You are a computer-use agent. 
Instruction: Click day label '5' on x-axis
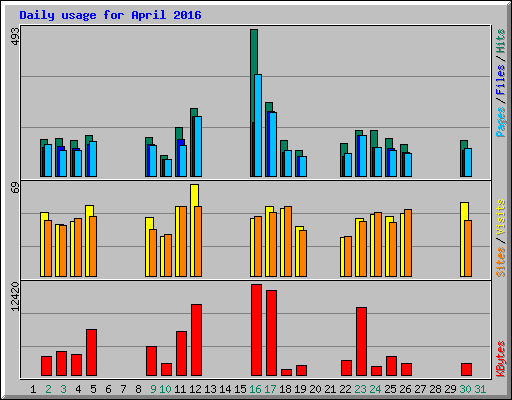pos(93,389)
